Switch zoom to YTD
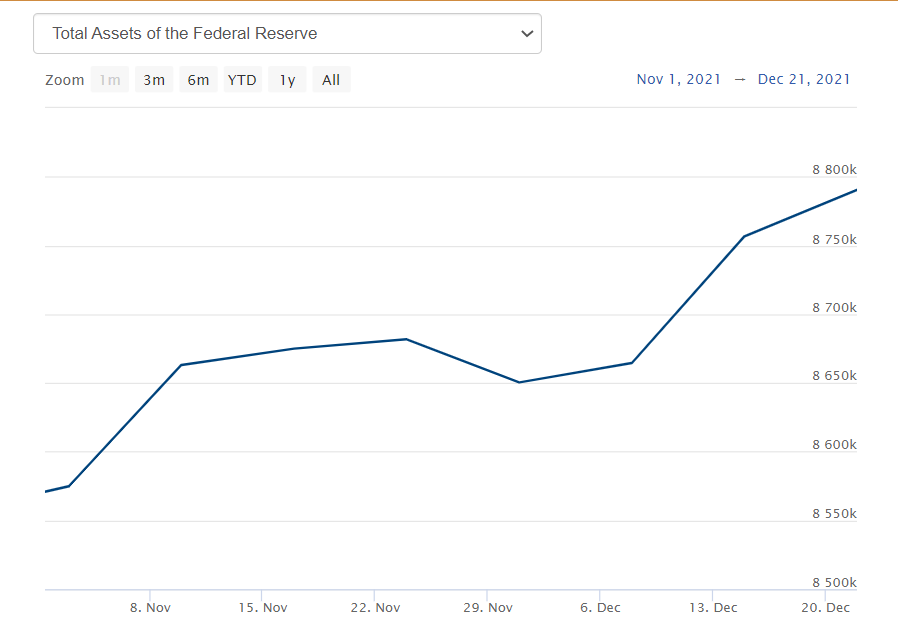Viewport: 898px width, 629px height. 242,80
